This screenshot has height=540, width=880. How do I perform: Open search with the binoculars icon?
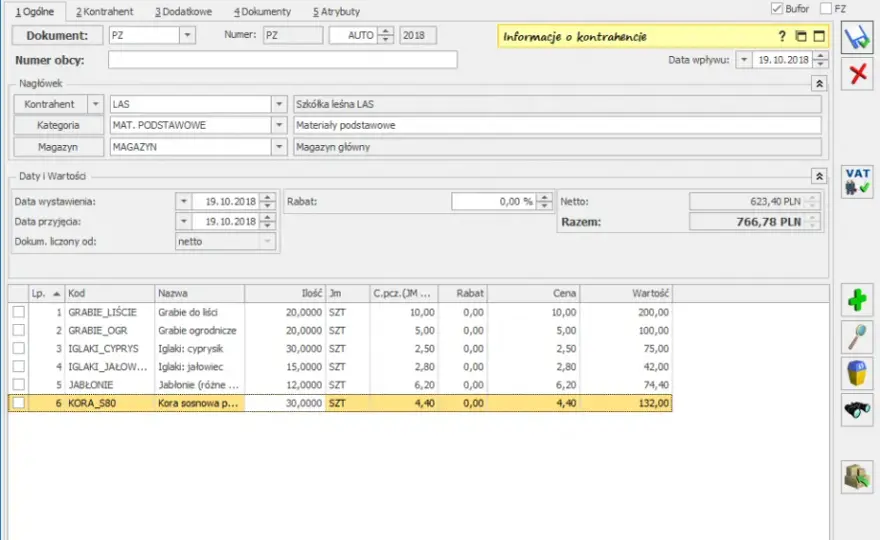point(857,410)
